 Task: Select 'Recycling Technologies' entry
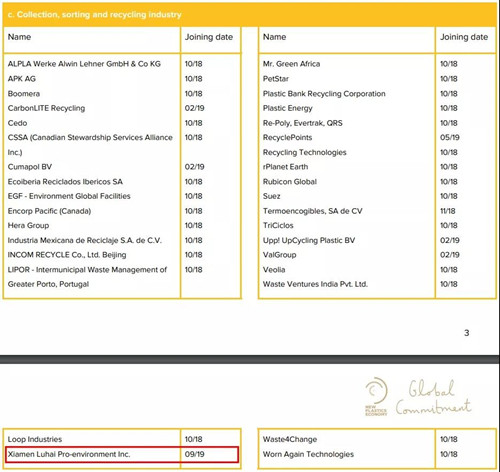click(305, 152)
